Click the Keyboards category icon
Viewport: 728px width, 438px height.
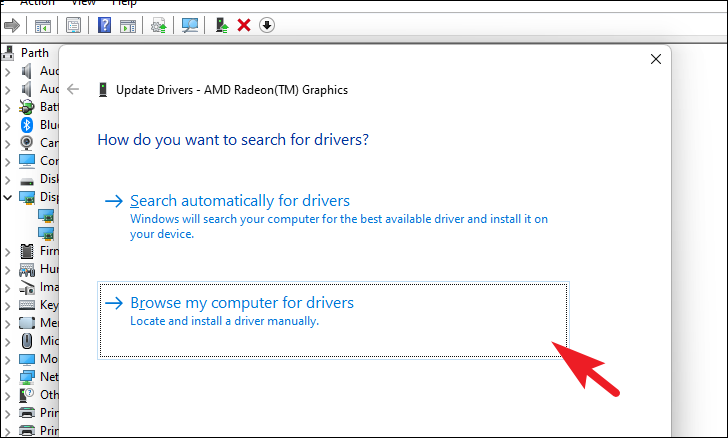27,305
